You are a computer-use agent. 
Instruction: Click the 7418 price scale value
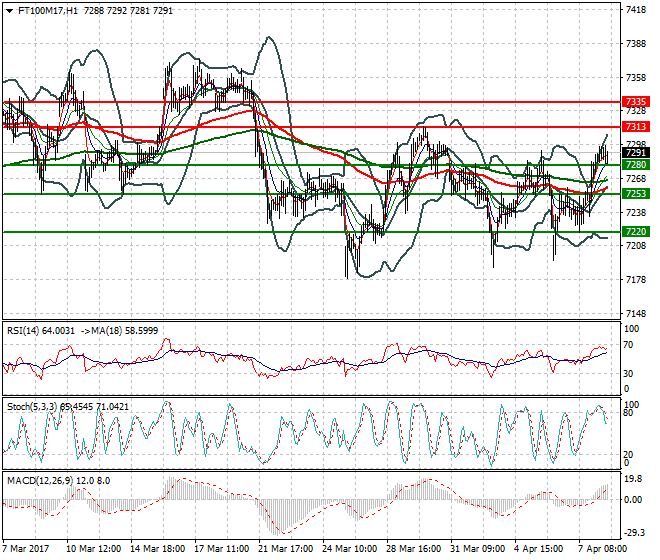coord(636,10)
